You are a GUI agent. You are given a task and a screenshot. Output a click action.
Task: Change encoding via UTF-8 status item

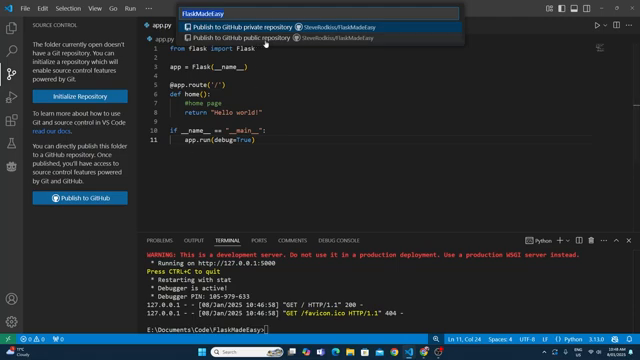pyautogui.click(x=527, y=339)
